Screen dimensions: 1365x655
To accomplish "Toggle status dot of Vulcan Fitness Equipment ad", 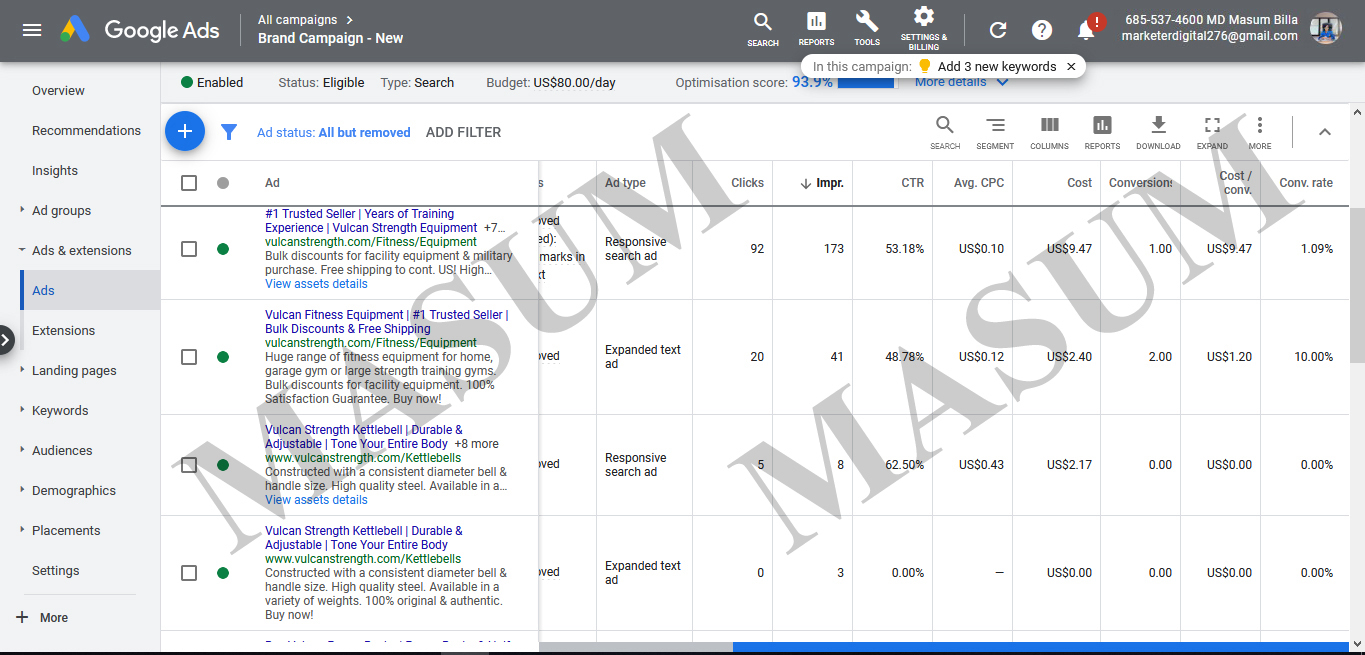I will 223,357.
